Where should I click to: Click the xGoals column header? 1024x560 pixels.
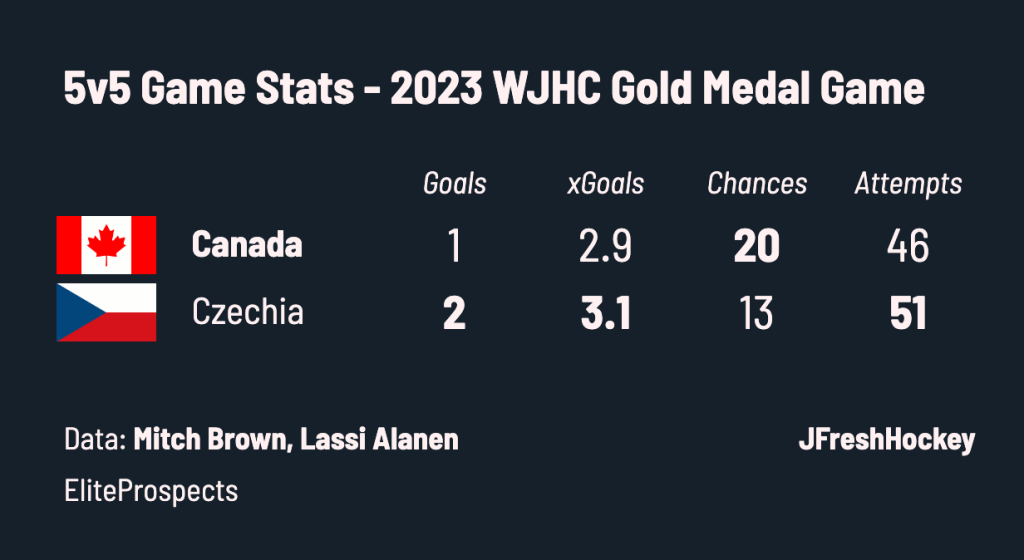coord(605,184)
